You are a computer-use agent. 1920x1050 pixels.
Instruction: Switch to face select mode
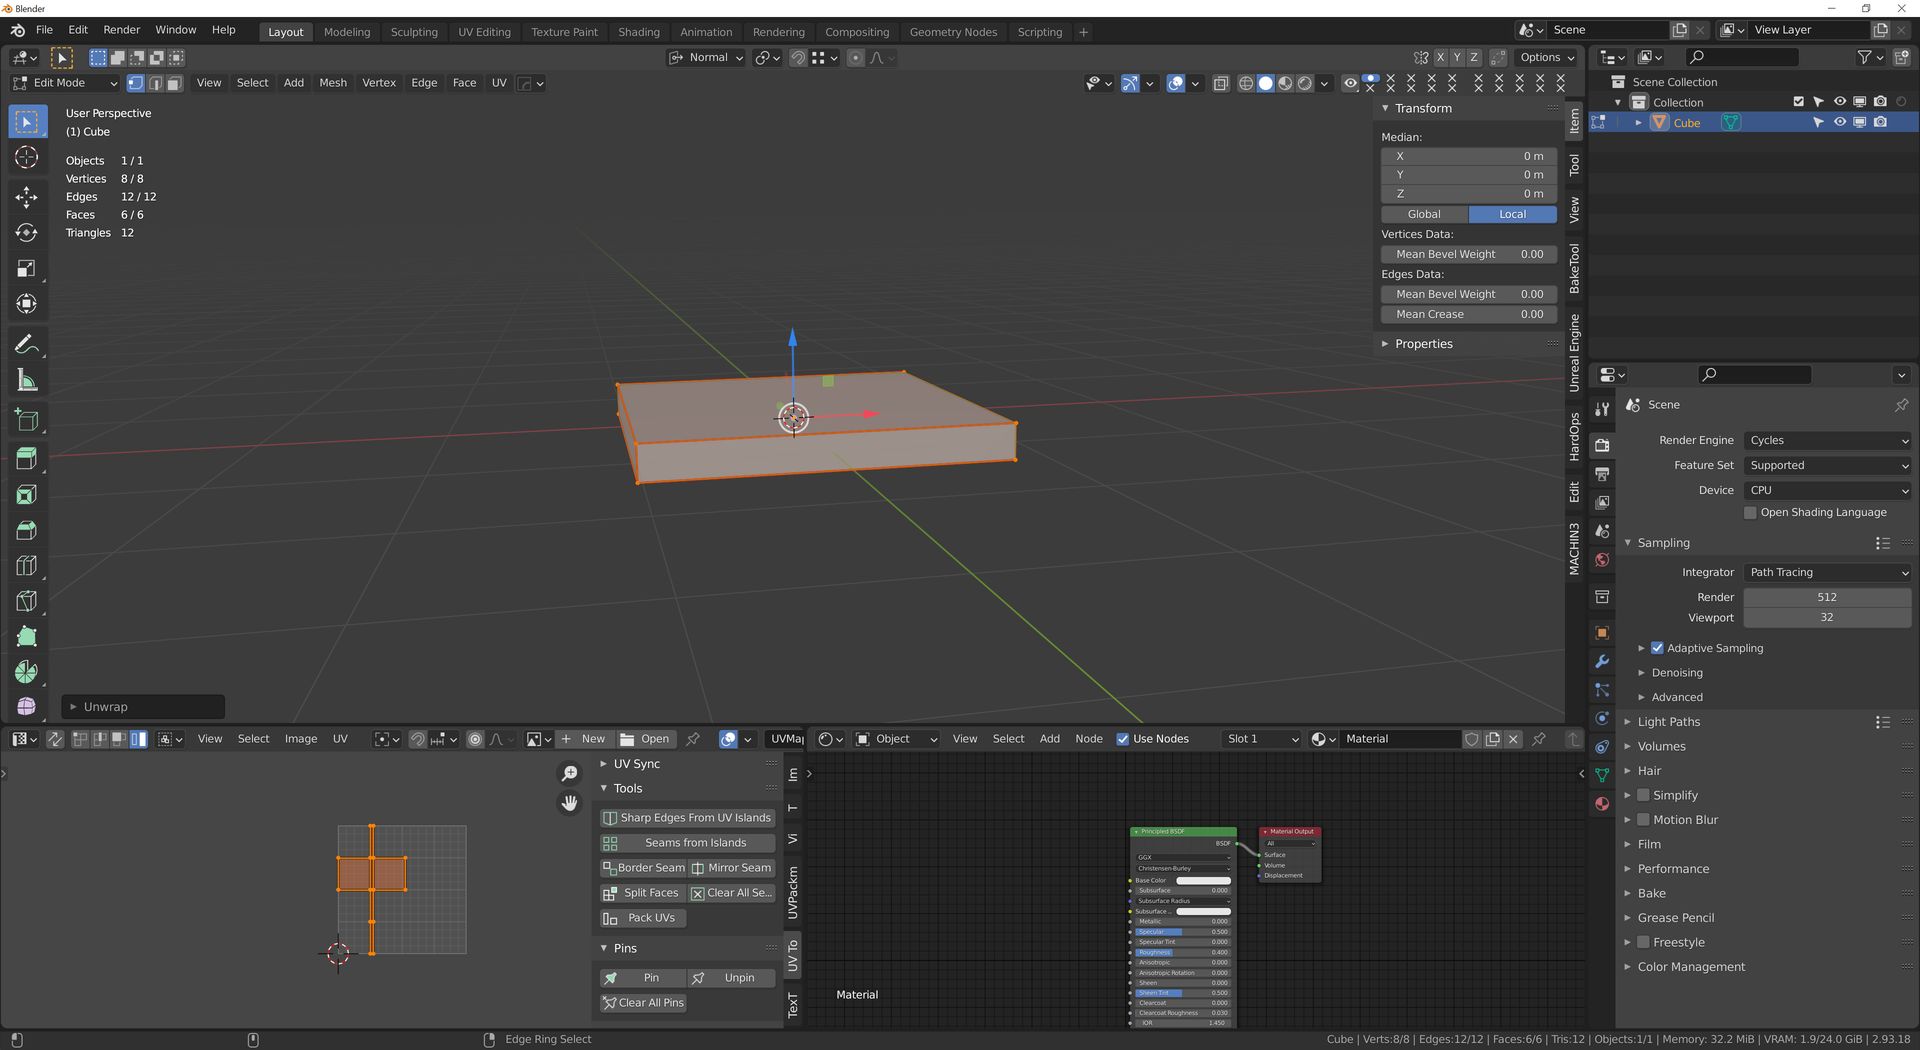(x=174, y=83)
